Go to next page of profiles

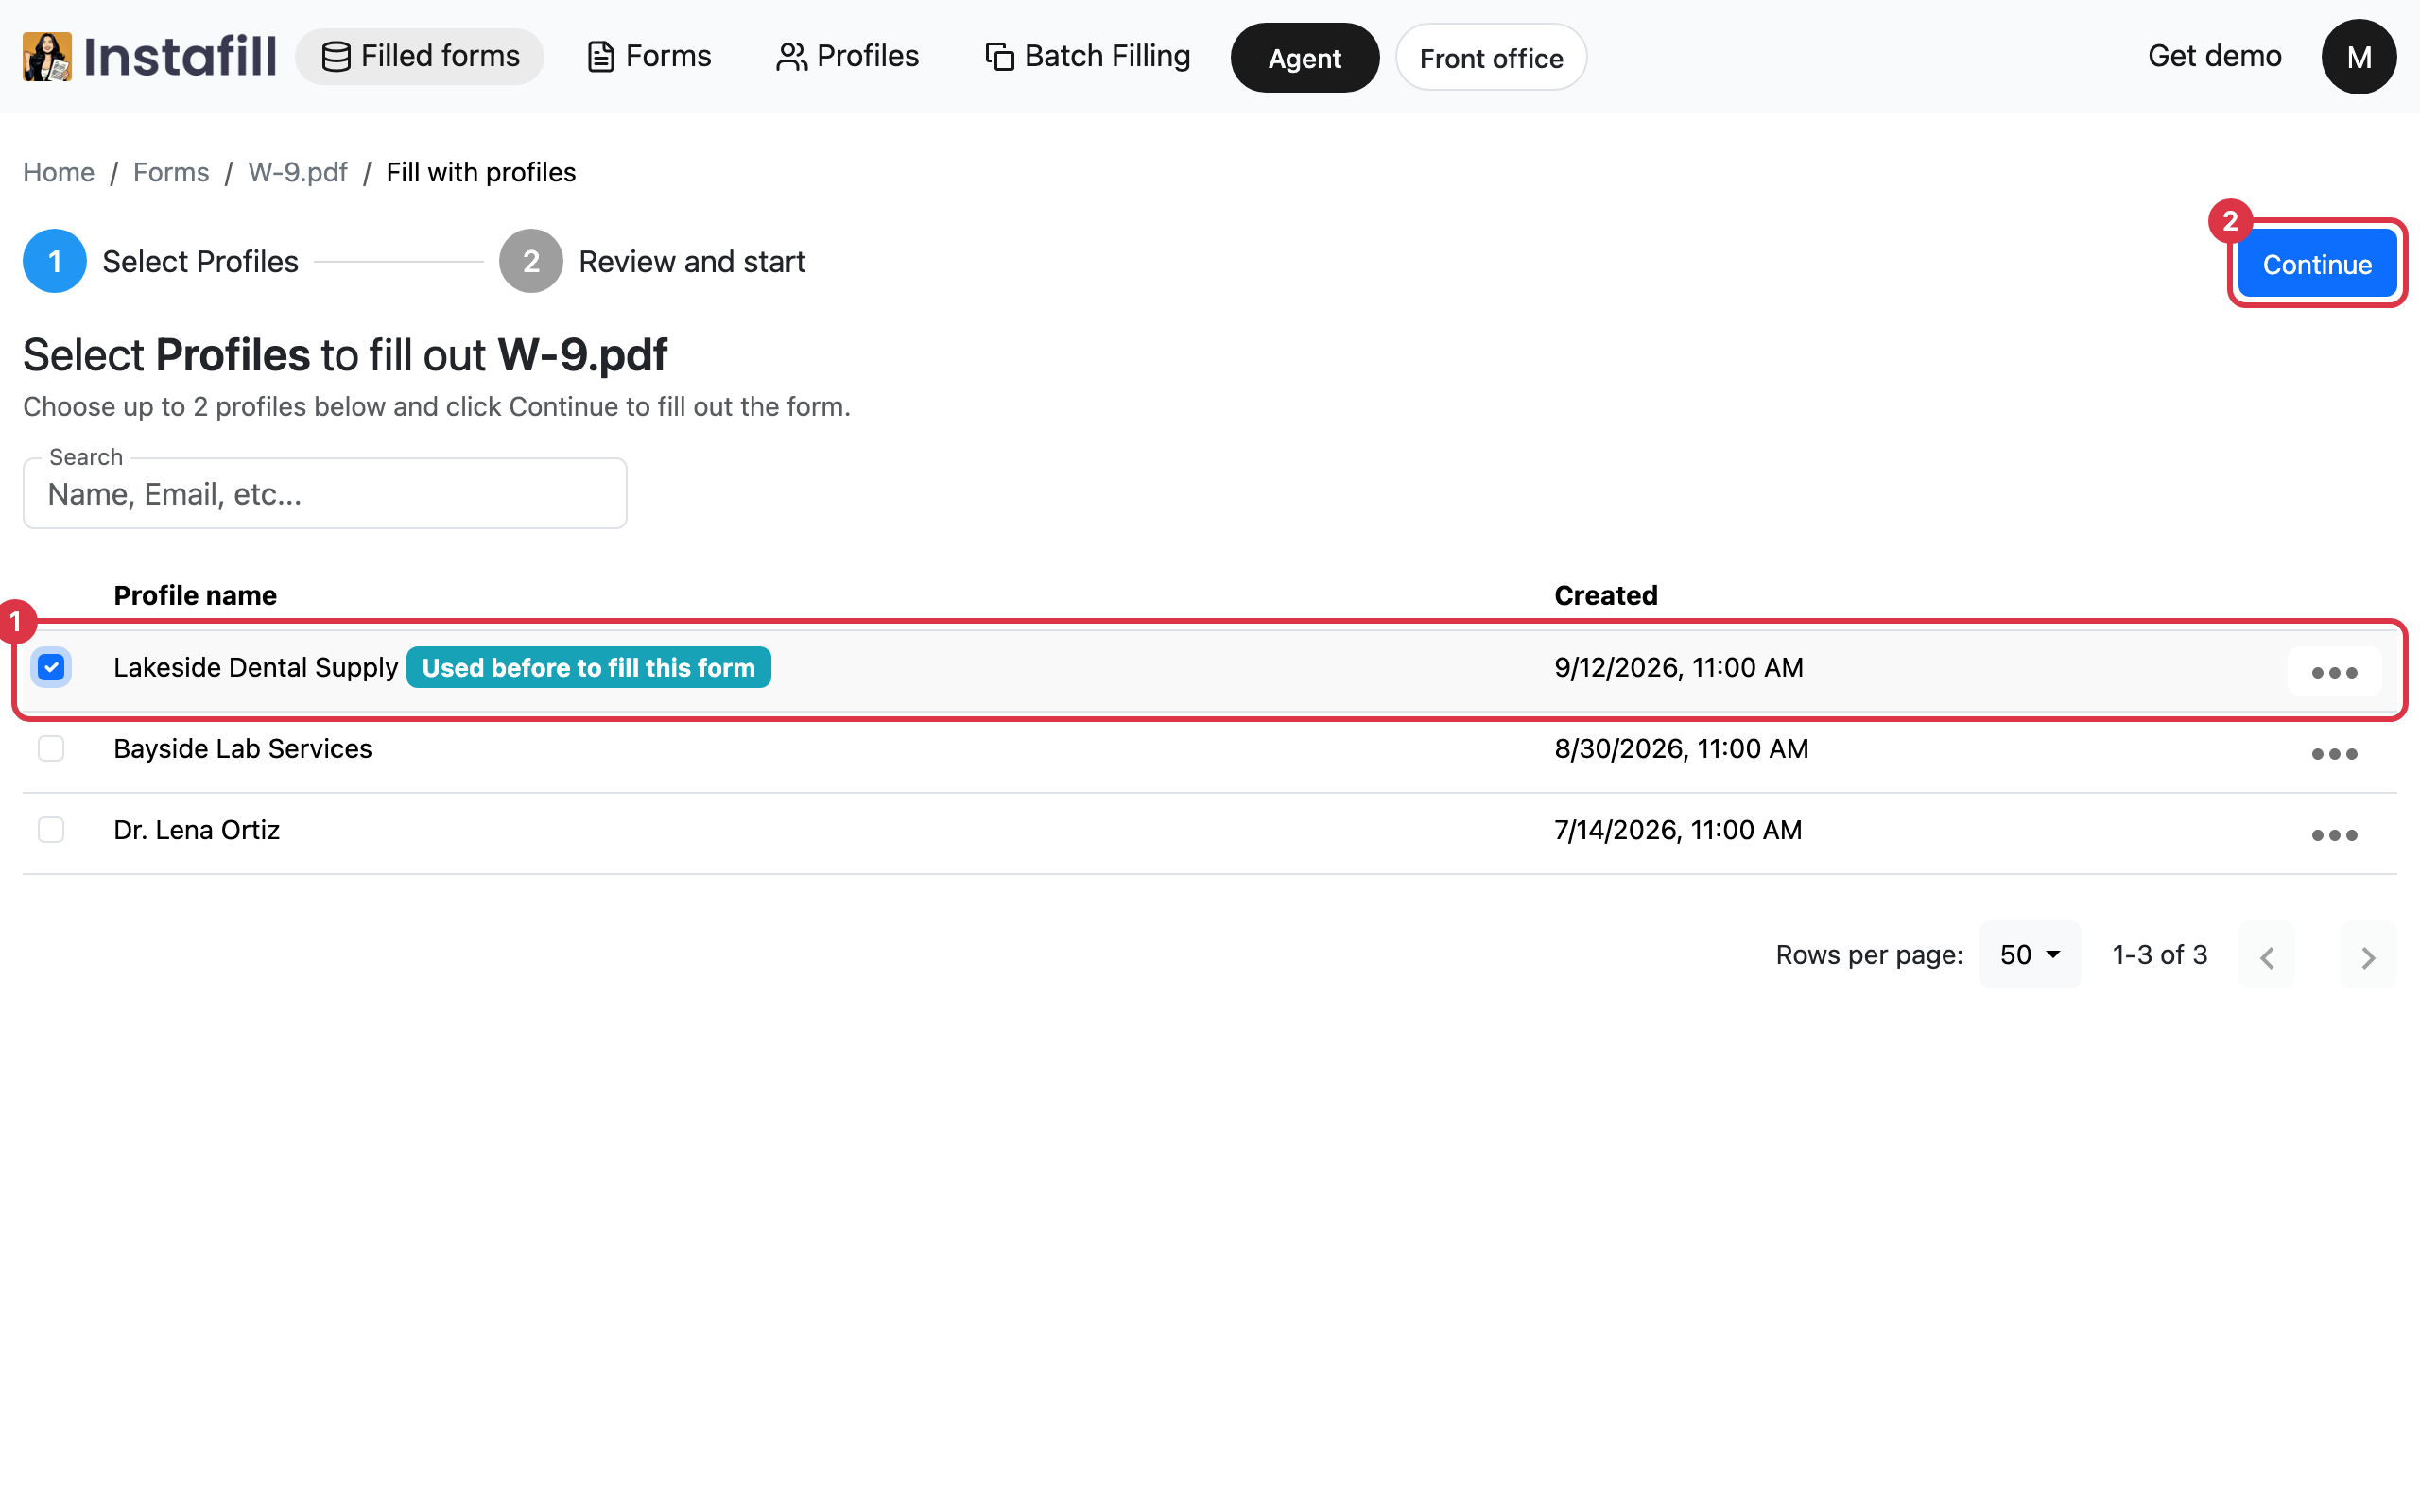[x=2367, y=956]
